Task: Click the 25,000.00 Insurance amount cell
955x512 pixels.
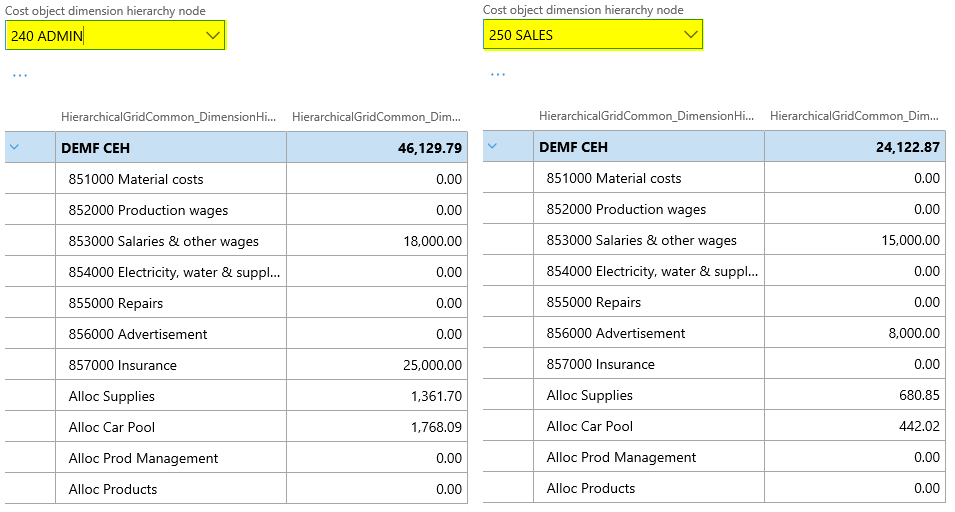Action: [x=430, y=365]
